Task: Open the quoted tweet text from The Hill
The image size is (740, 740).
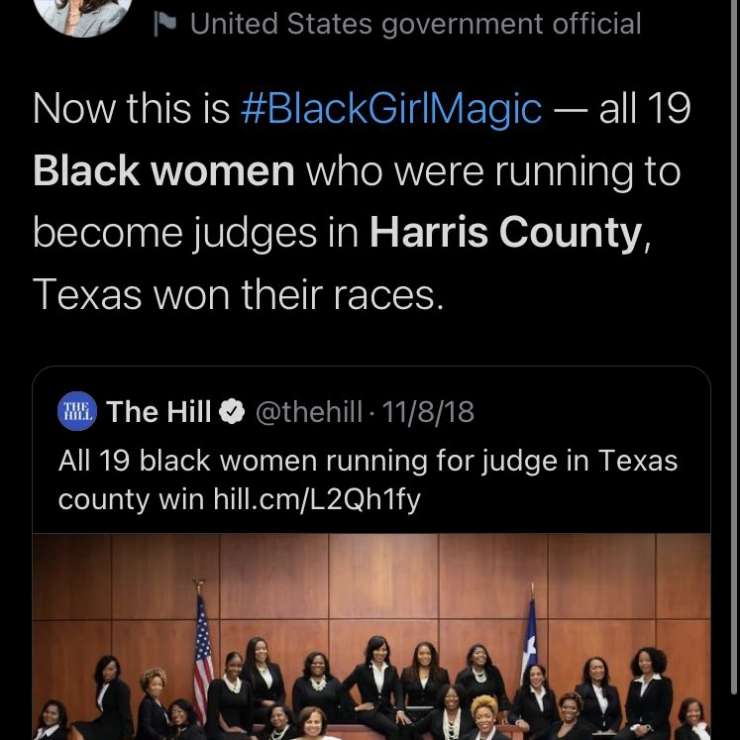Action: click(x=368, y=480)
